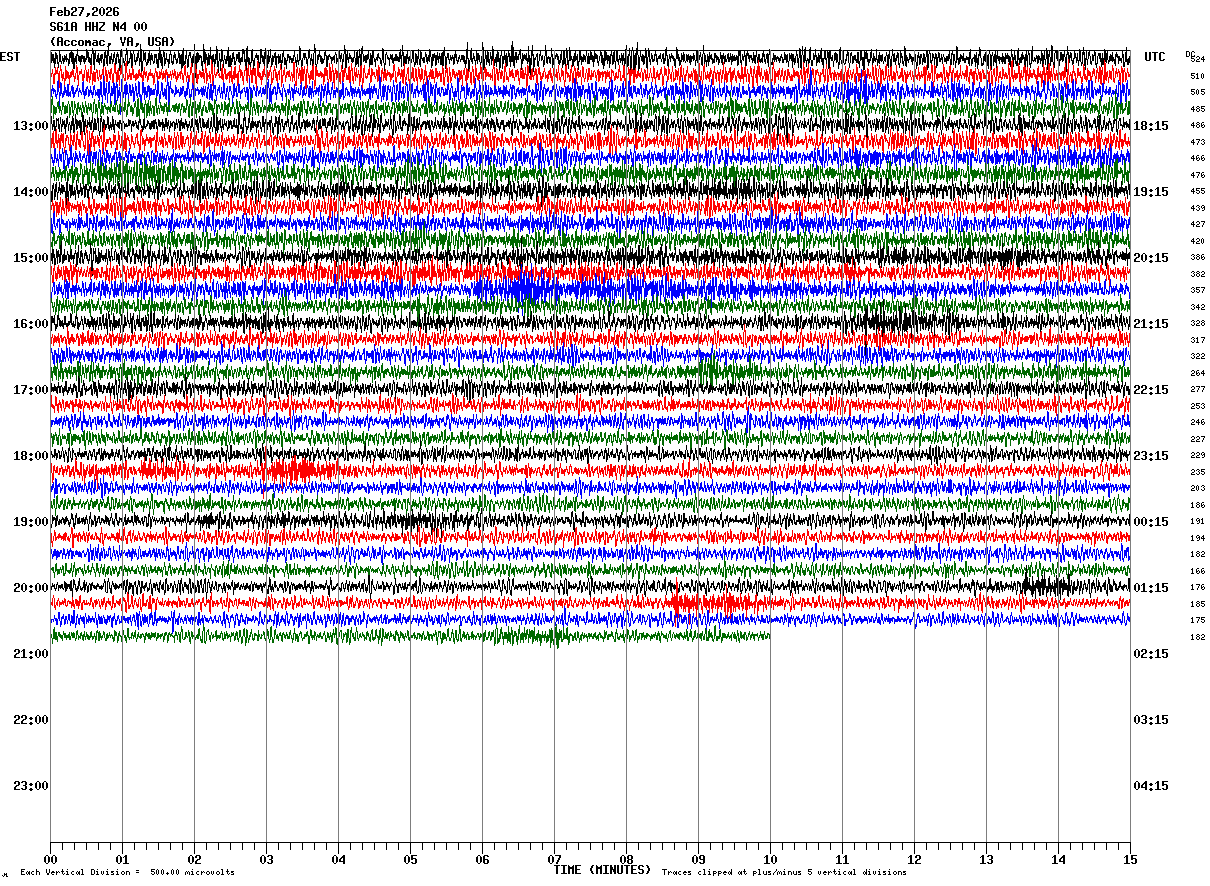Click minute axis tick label 12
Image resolution: width=1210 pixels, height=886 pixels.
pos(914,859)
